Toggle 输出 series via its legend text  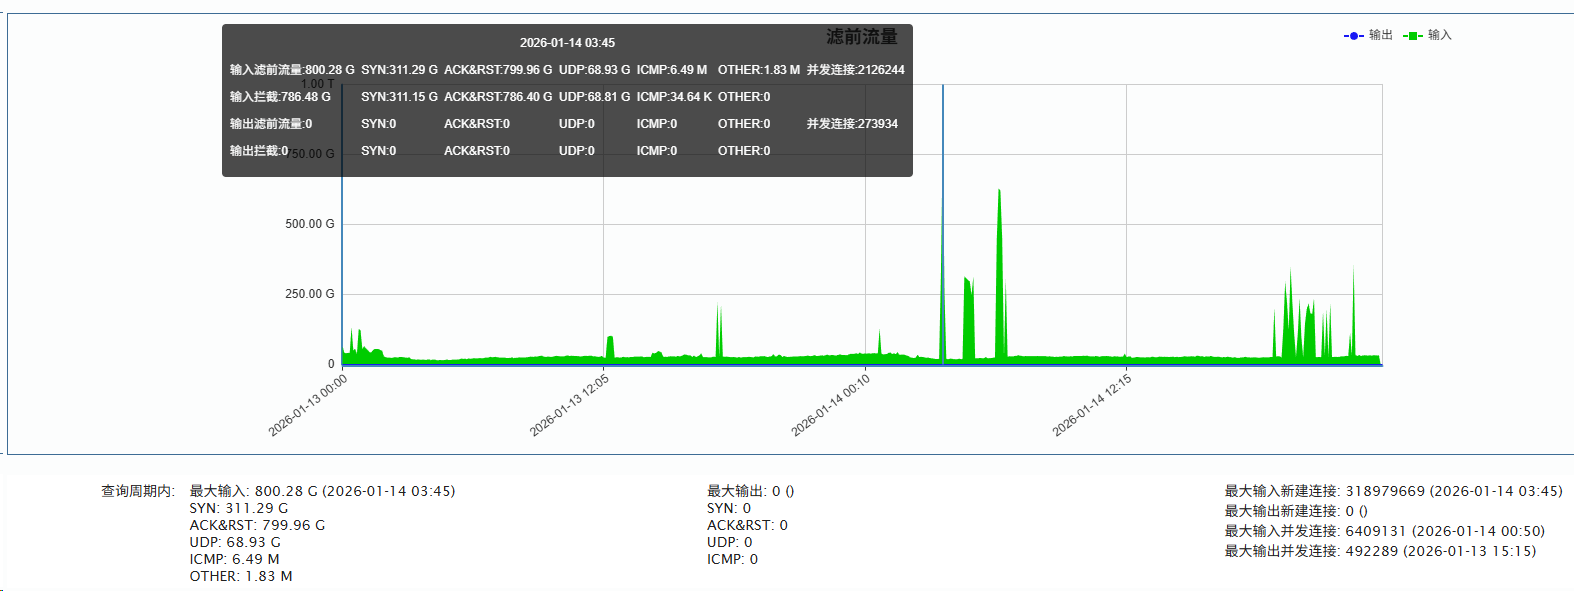[x=1380, y=35]
